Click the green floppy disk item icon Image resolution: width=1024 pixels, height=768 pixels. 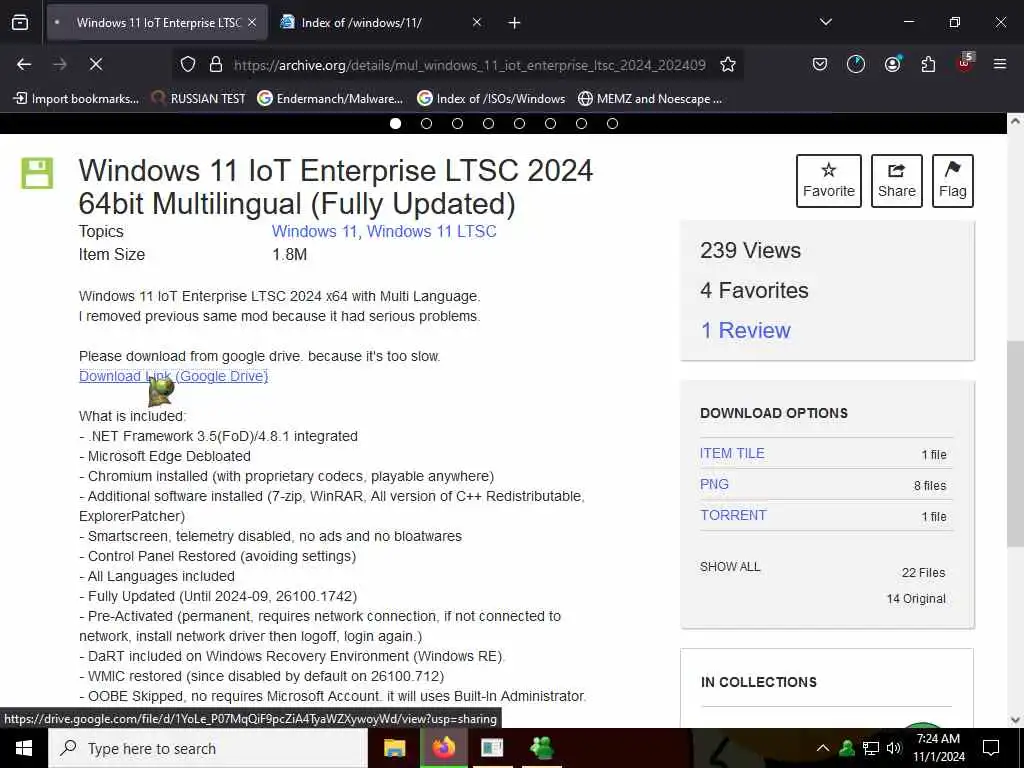click(x=37, y=173)
